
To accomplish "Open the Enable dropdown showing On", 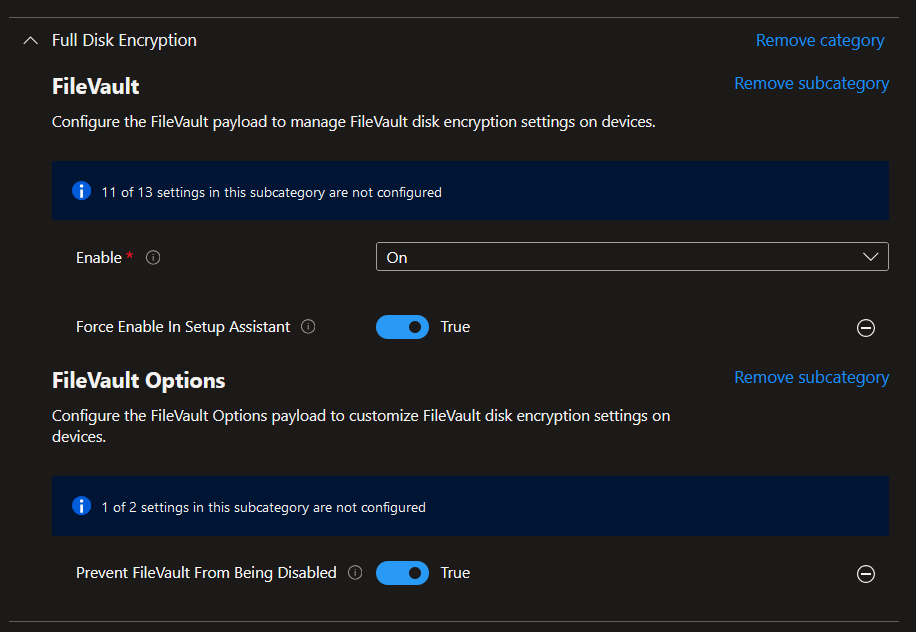I will (620, 257).
